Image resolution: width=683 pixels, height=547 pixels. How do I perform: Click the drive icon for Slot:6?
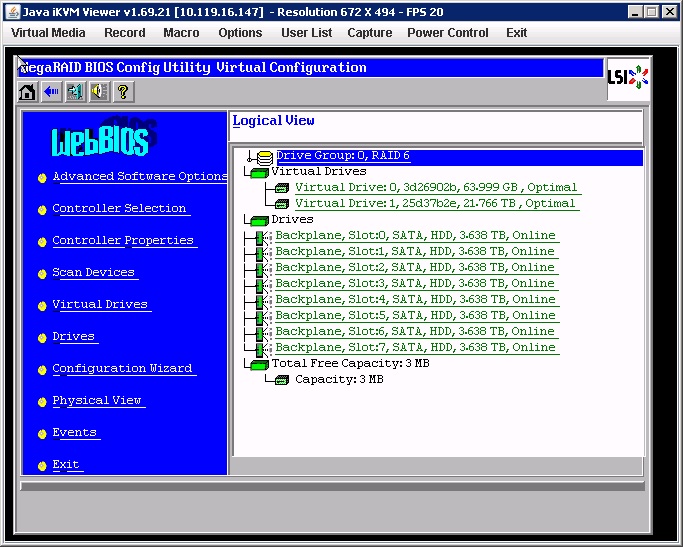pos(263,334)
